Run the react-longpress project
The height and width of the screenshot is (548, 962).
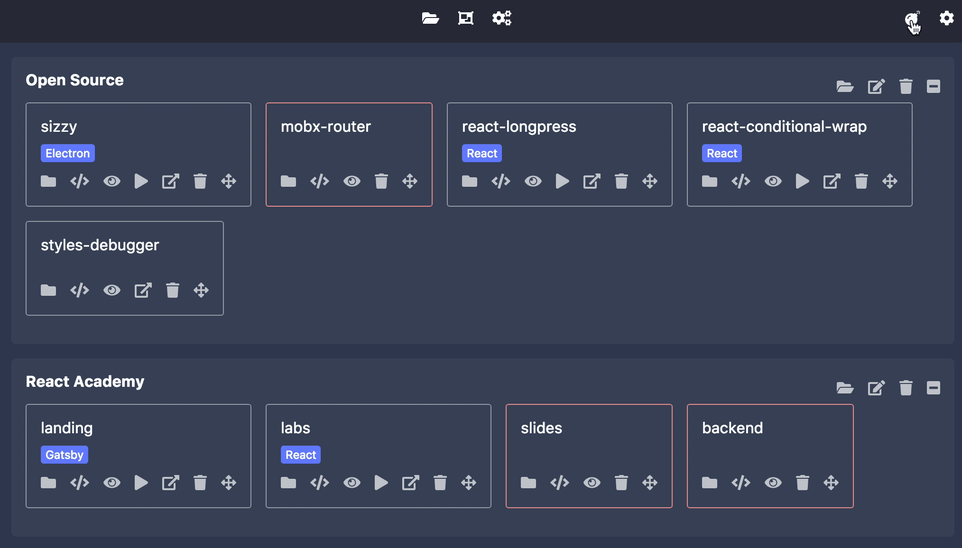click(563, 181)
